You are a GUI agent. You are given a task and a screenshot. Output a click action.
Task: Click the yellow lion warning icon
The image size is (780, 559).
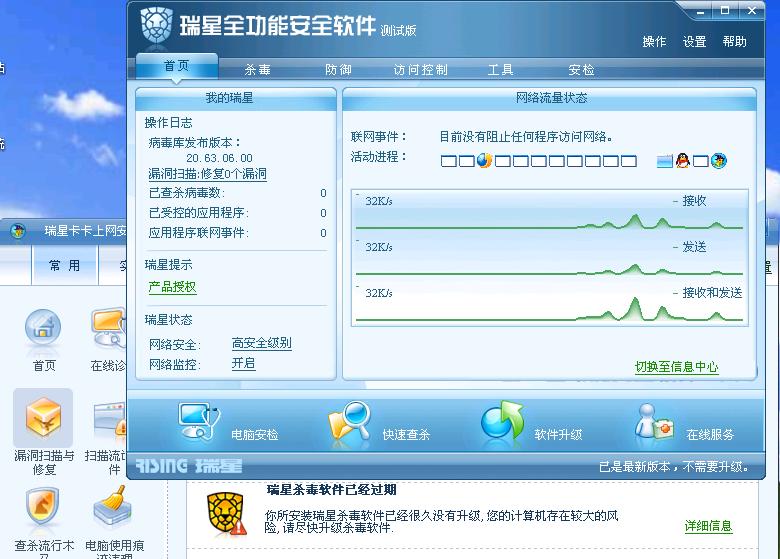coord(227,514)
